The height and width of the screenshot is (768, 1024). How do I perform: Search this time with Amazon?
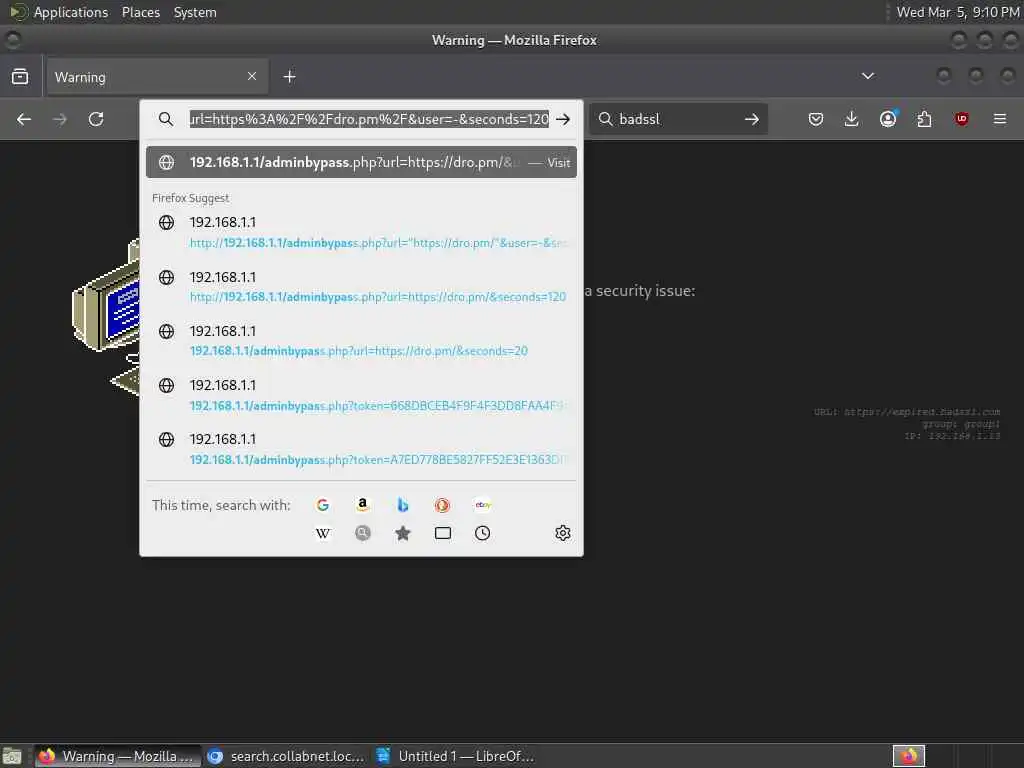point(362,505)
